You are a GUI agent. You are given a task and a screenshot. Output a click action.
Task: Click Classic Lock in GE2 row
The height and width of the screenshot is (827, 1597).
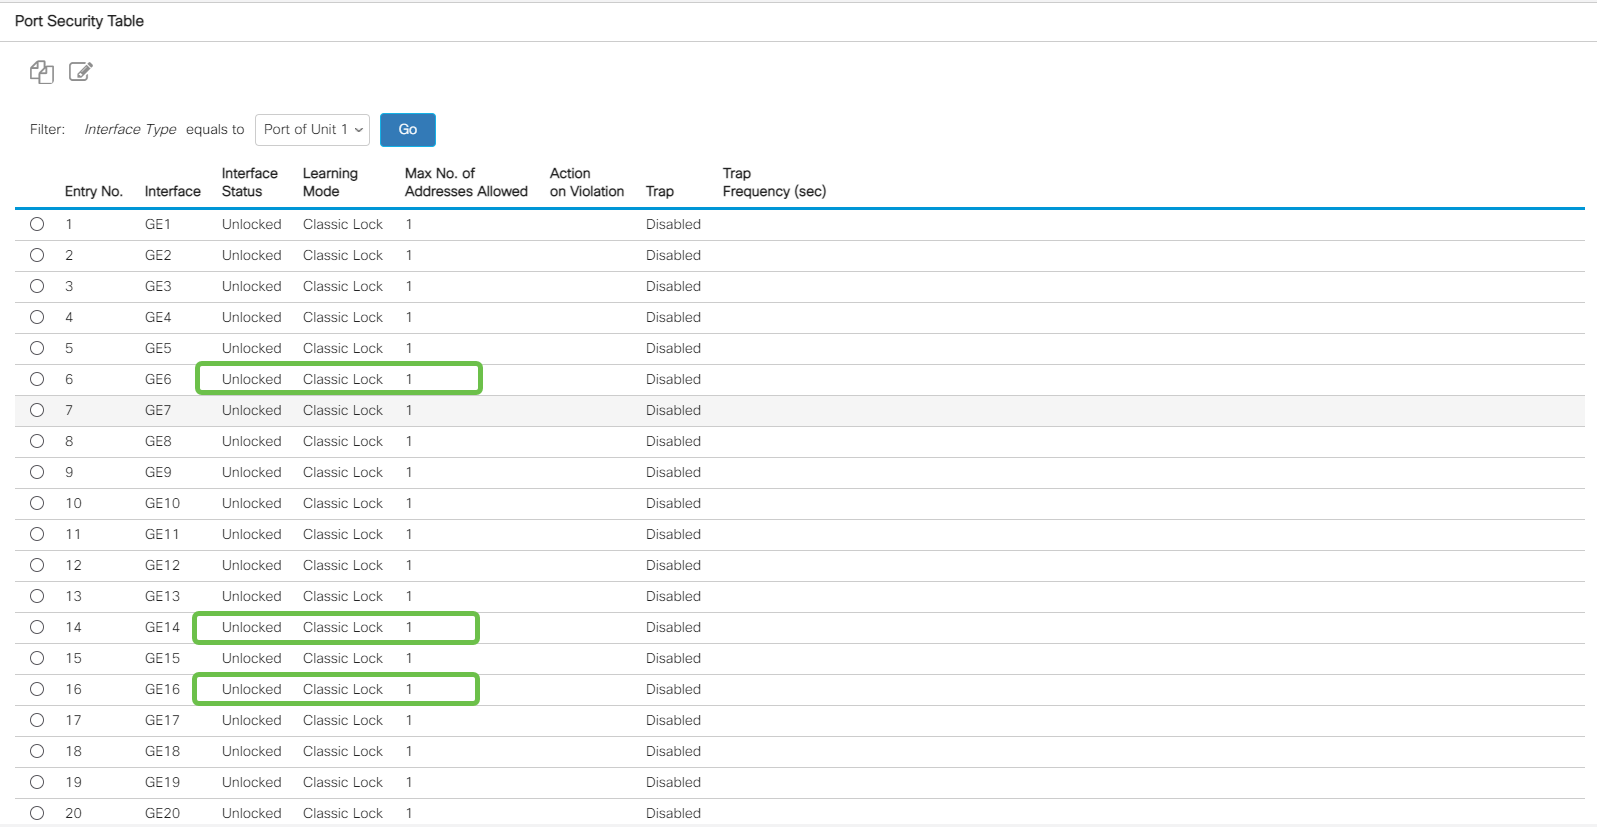pos(343,255)
